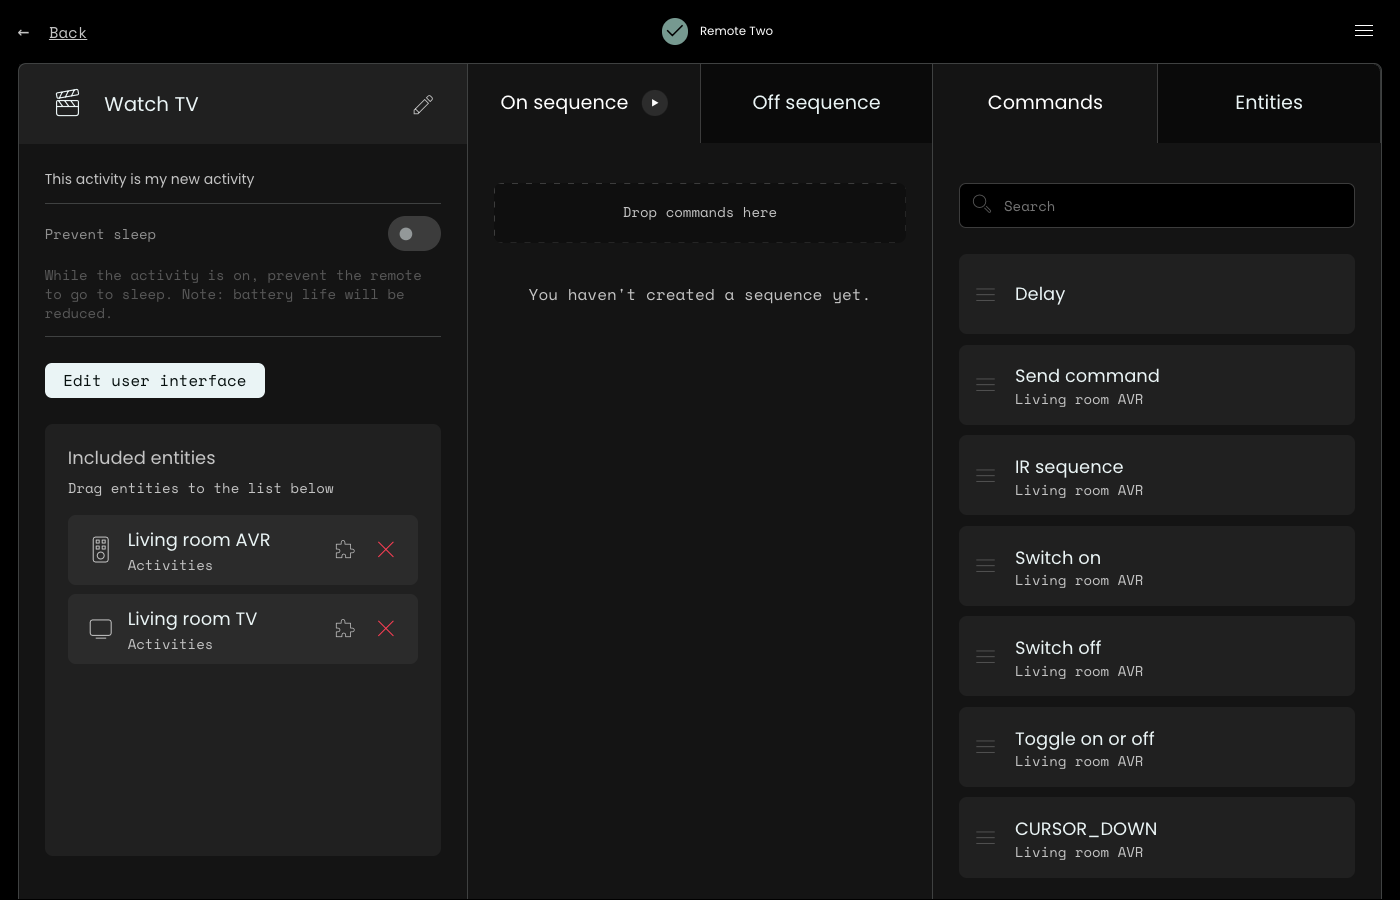
Task: Click the drag handle of Toggle on or off
Action: pyautogui.click(x=986, y=747)
